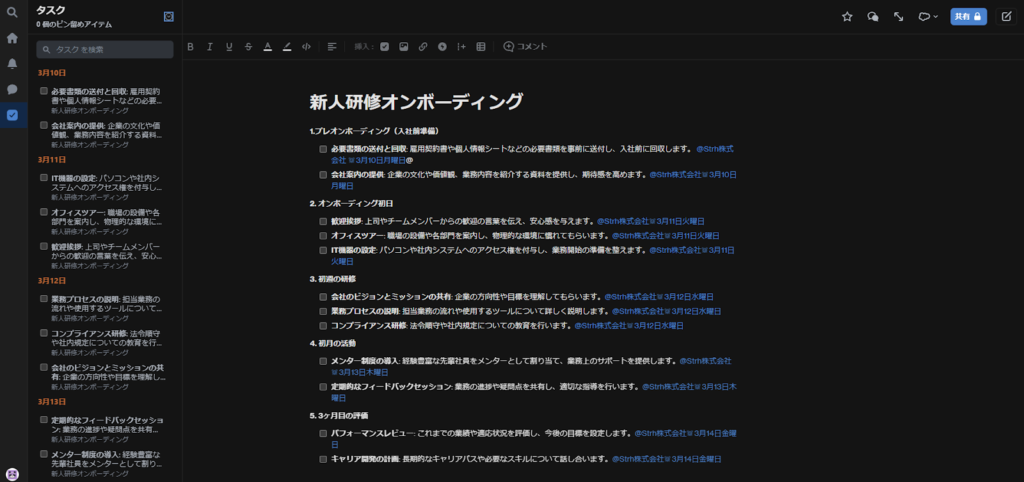Click the コメント comment button
The width and height of the screenshot is (1024, 482).
click(x=525, y=46)
